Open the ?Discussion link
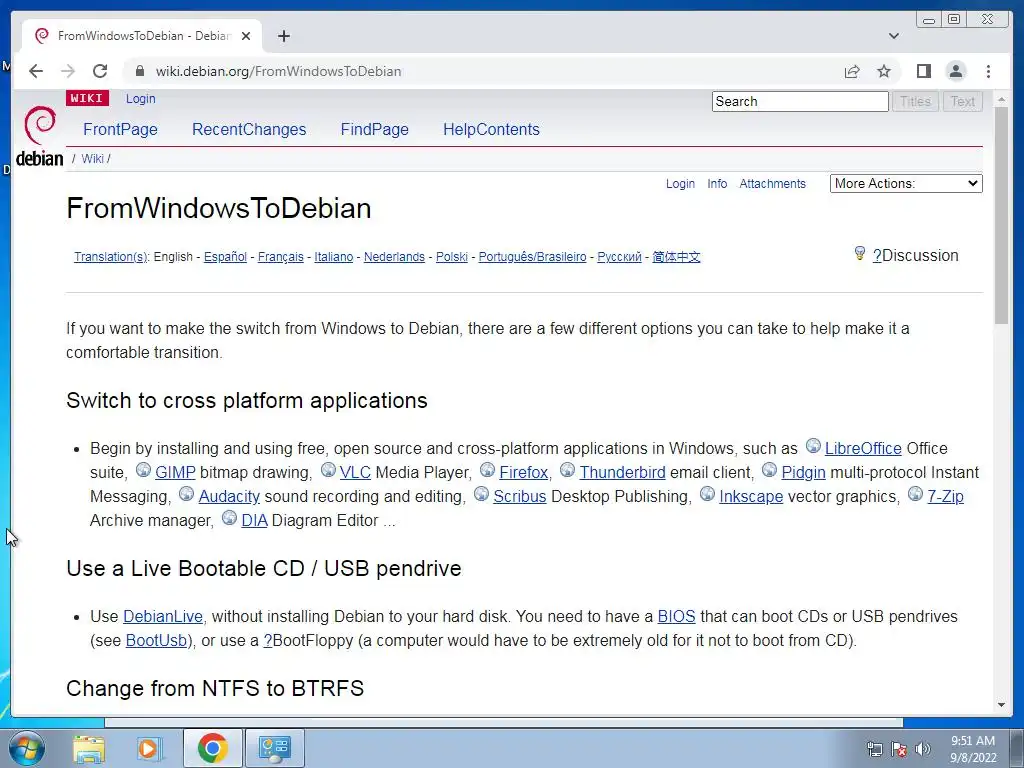Viewport: 1024px width, 768px height. (x=916, y=255)
